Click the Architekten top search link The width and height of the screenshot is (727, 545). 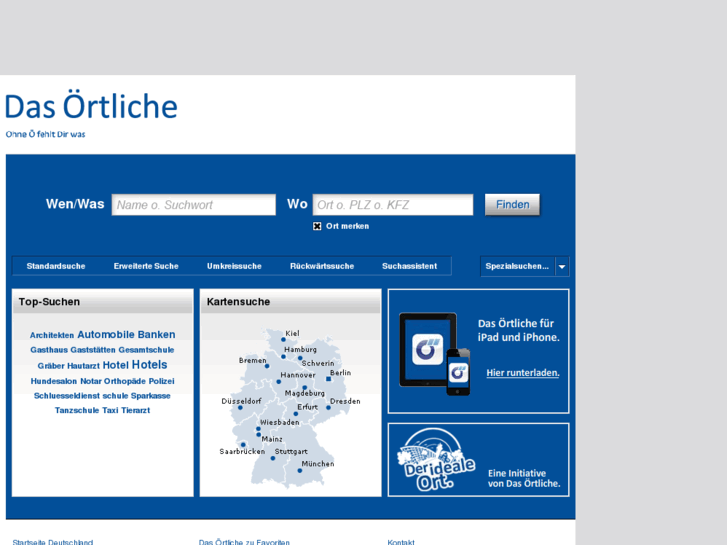[52, 335]
